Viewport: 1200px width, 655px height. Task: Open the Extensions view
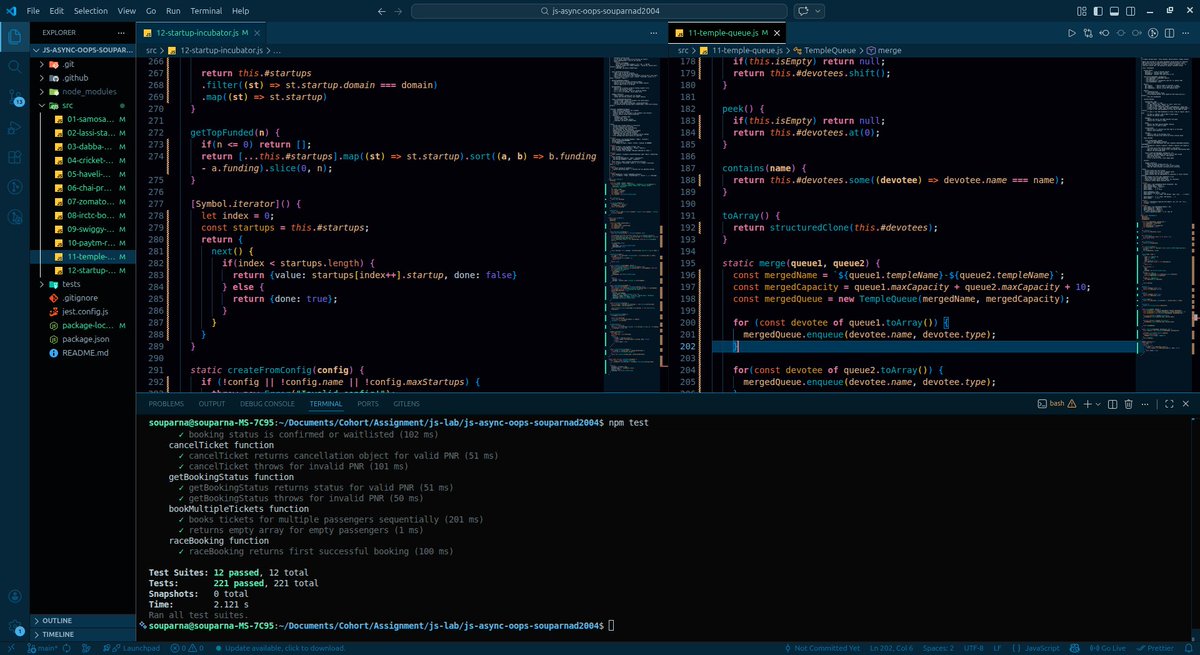pos(15,157)
